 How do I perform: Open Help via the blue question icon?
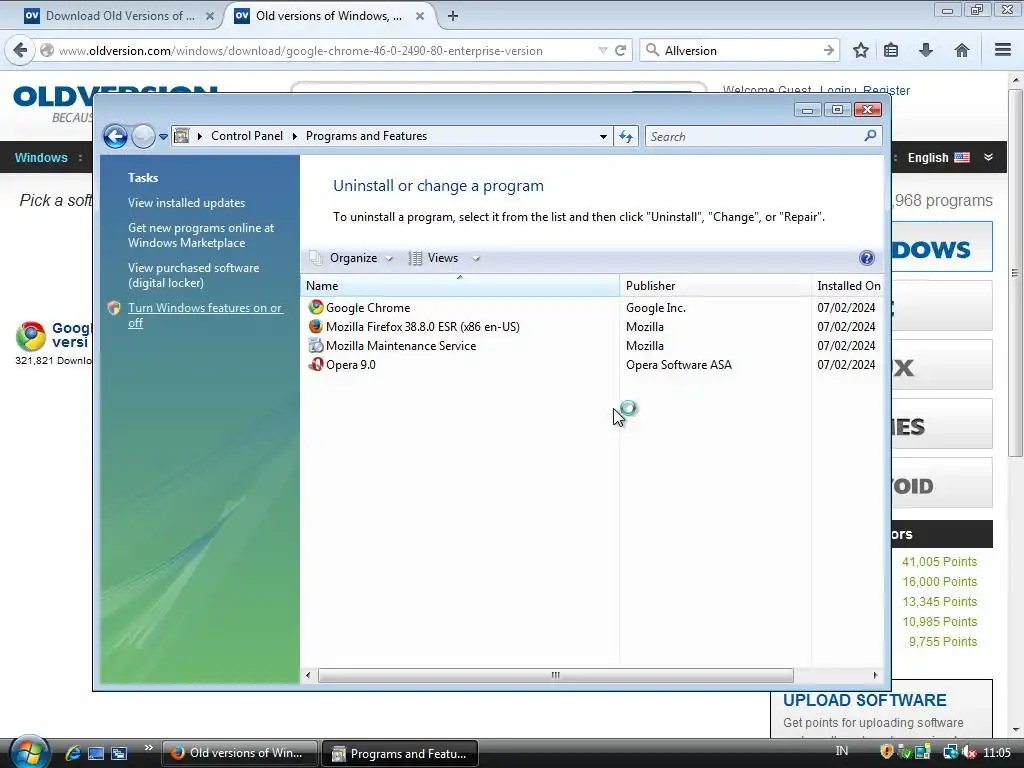(867, 258)
